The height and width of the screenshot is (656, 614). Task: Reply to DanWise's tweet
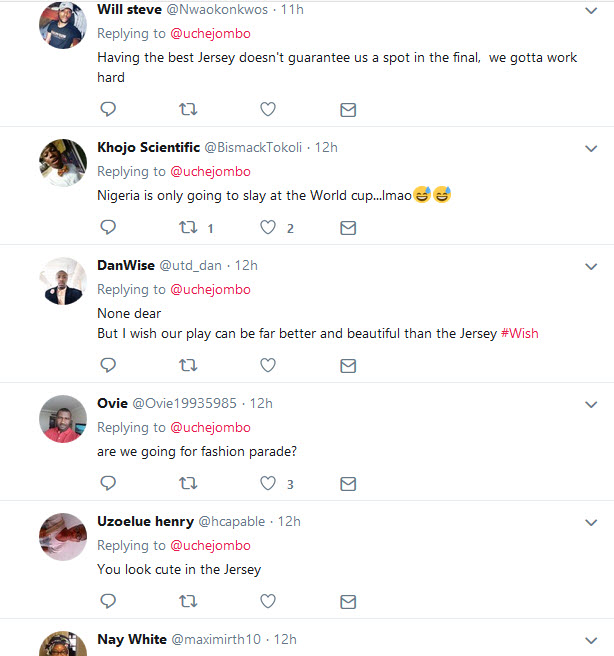tap(108, 365)
